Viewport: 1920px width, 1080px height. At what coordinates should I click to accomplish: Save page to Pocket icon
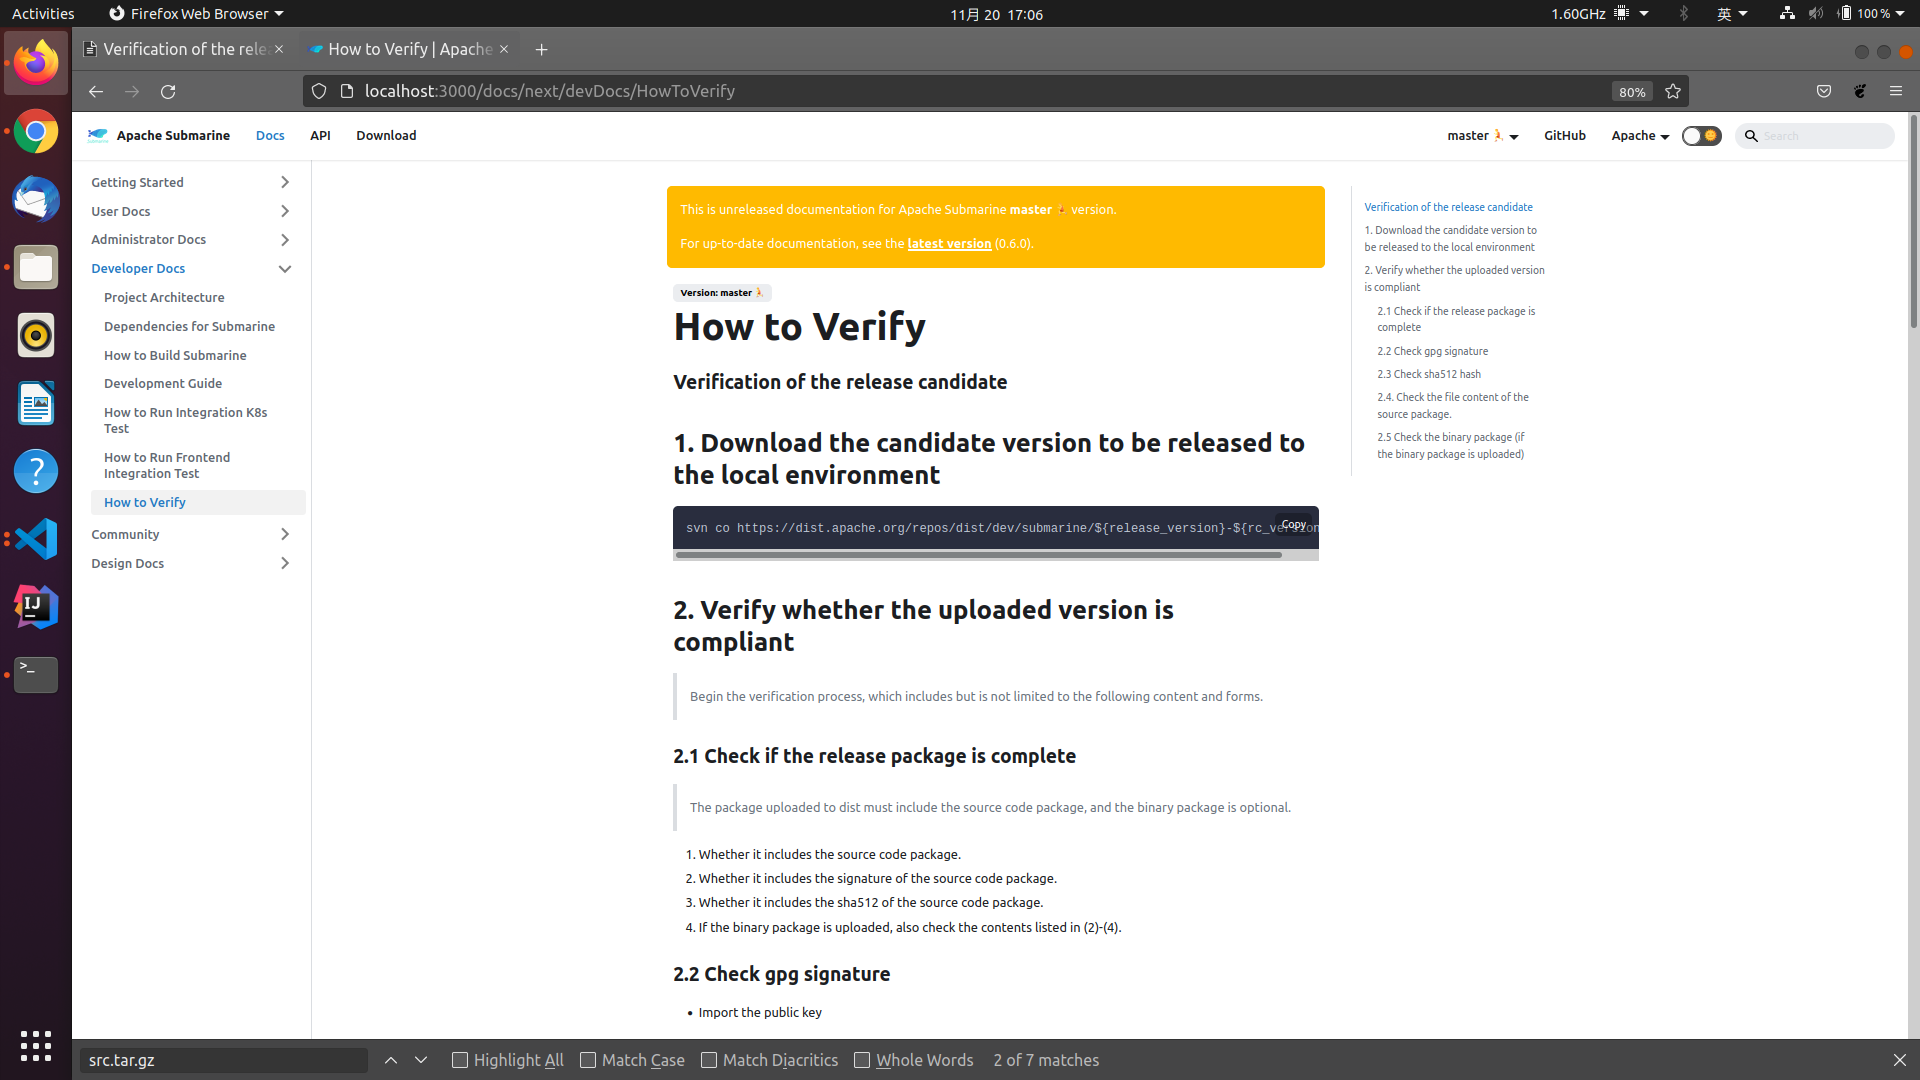[x=1824, y=91]
